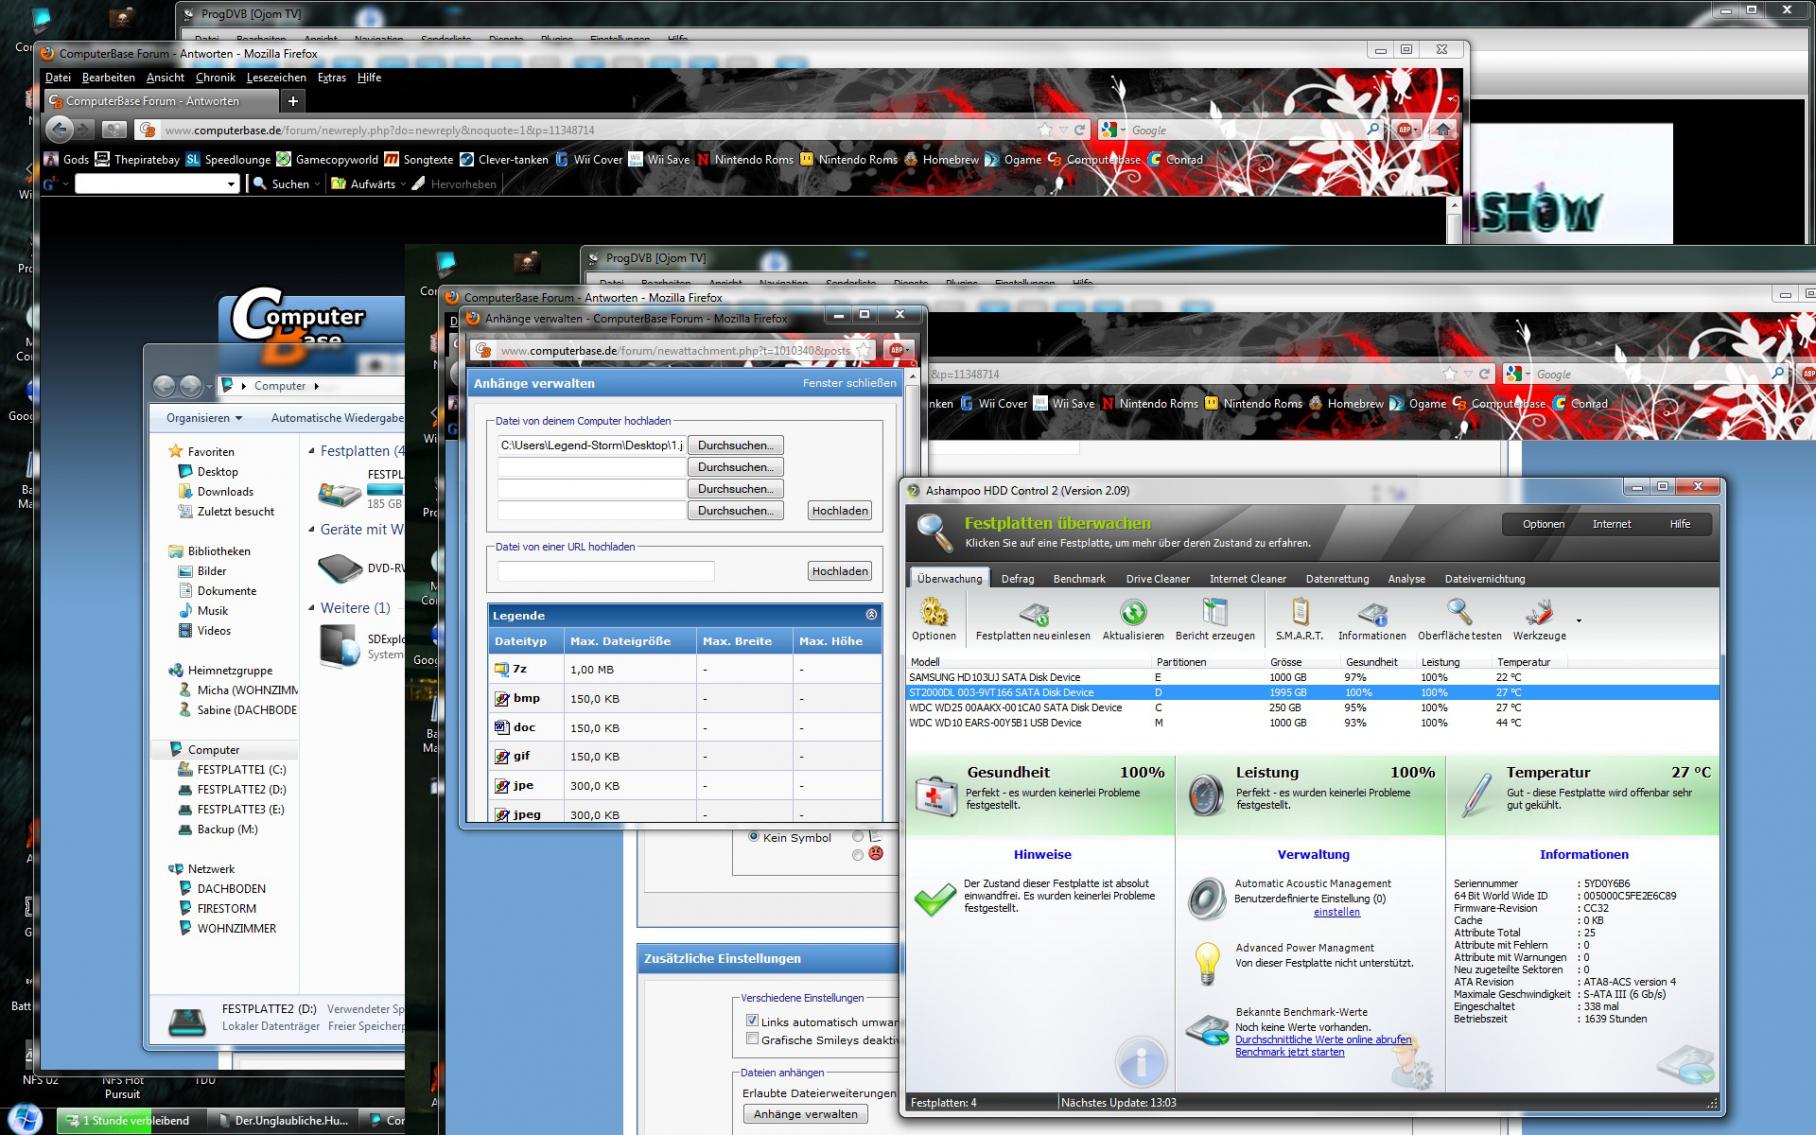The height and width of the screenshot is (1135, 1816).
Task: Switch to the Benchmark tab
Action: [x=1079, y=579]
